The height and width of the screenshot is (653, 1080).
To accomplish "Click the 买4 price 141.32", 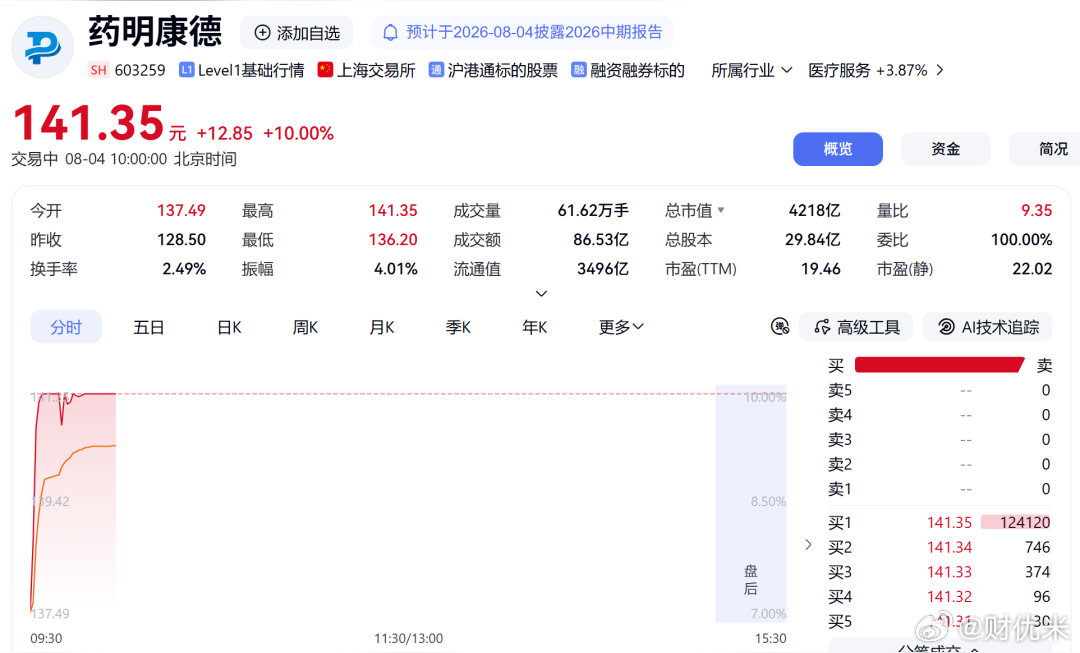I will tap(949, 597).
